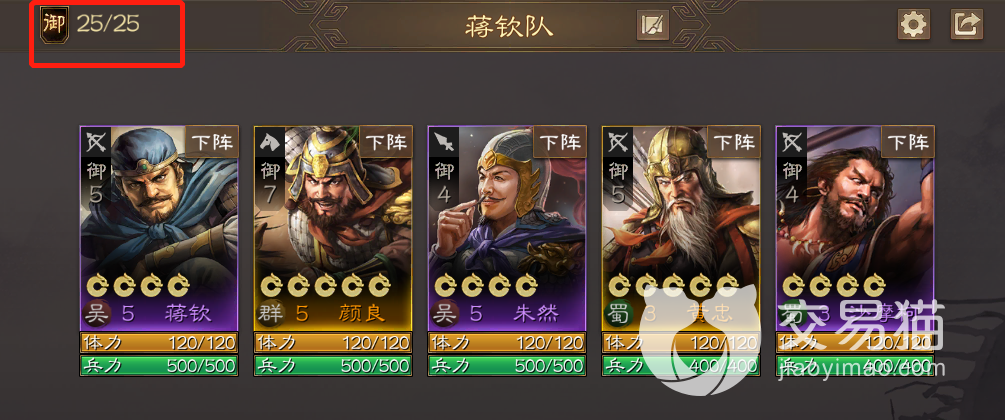Click the 御 command cost badge icon

pyautogui.click(x=54, y=25)
